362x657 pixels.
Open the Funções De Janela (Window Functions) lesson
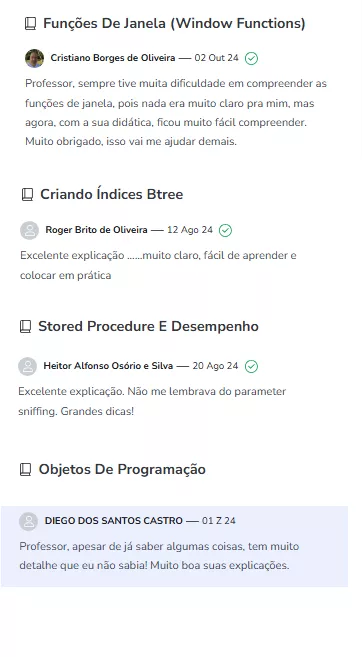(x=174, y=23)
